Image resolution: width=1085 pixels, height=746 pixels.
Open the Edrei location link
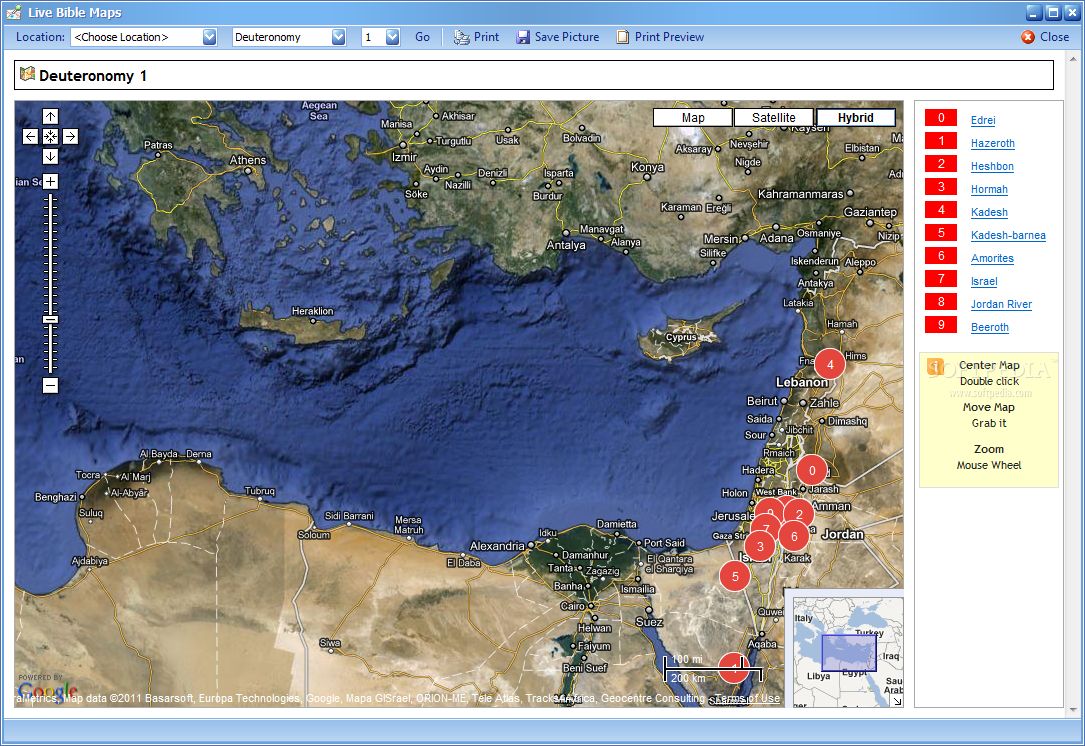click(x=983, y=120)
